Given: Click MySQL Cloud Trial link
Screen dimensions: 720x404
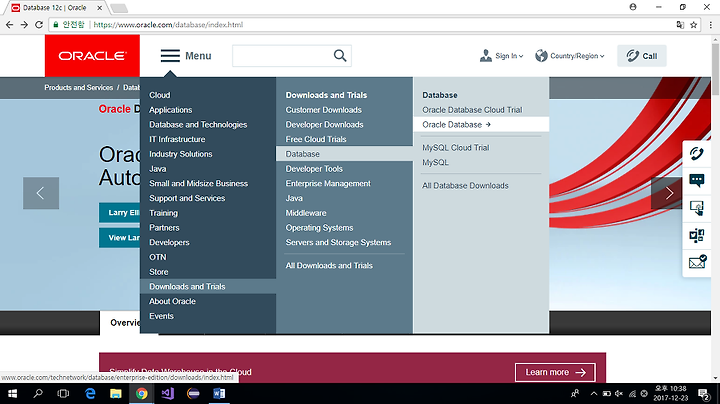Looking at the screenshot, I should point(456,147).
